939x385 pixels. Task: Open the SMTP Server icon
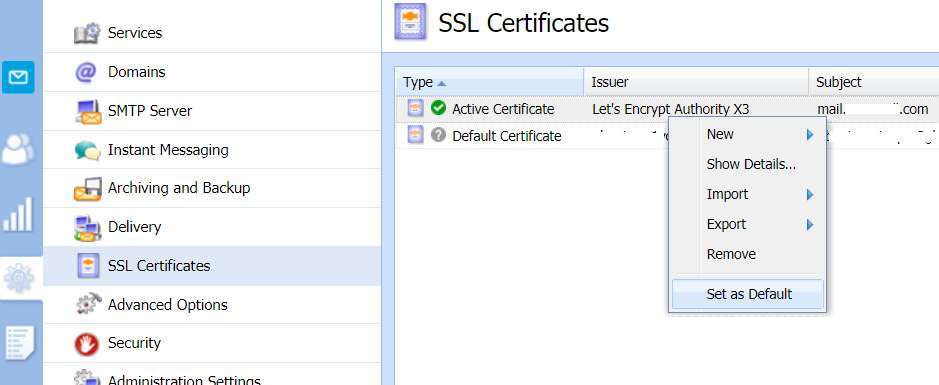coord(88,111)
